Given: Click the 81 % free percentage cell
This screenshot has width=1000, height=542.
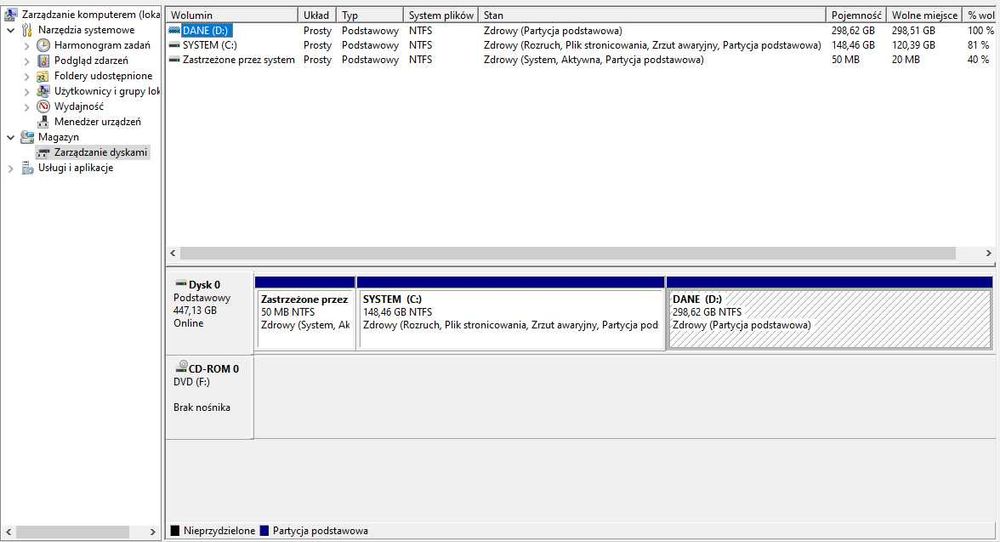Looking at the screenshot, I should [978, 45].
